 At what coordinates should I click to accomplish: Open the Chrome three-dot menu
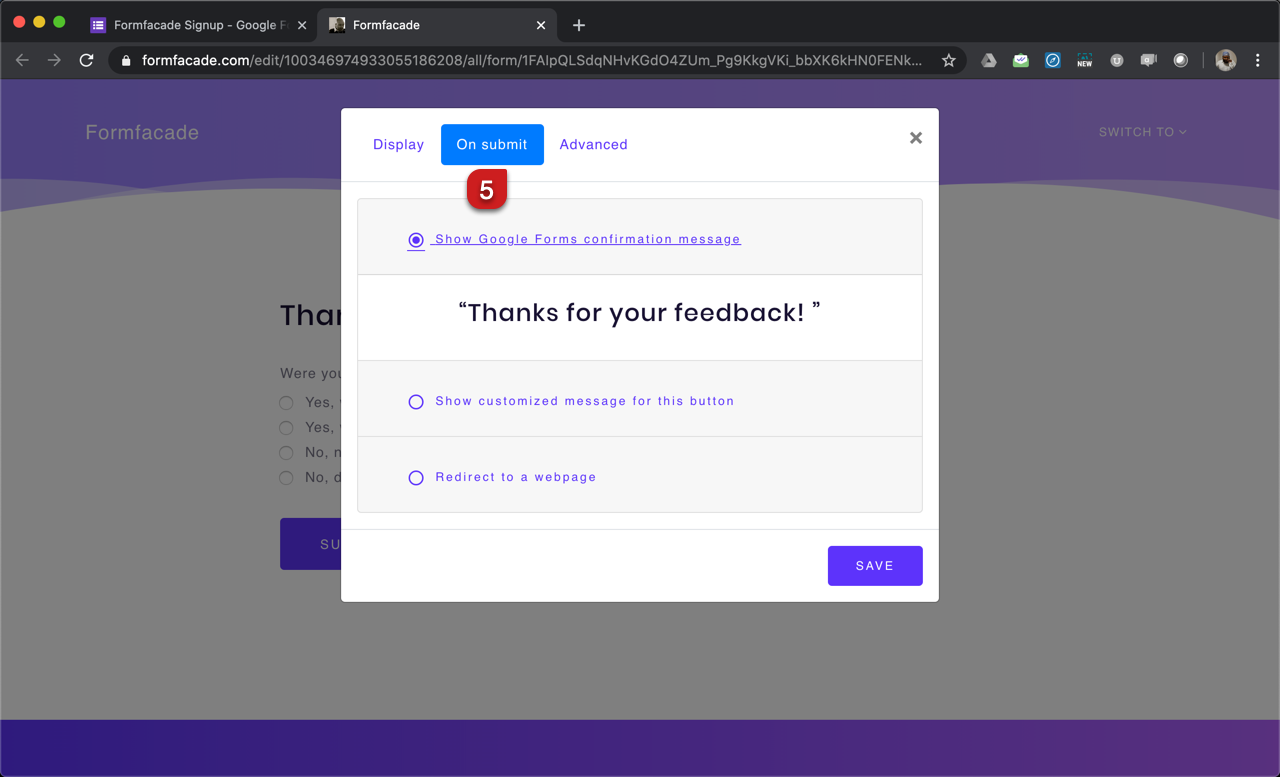tap(1258, 60)
